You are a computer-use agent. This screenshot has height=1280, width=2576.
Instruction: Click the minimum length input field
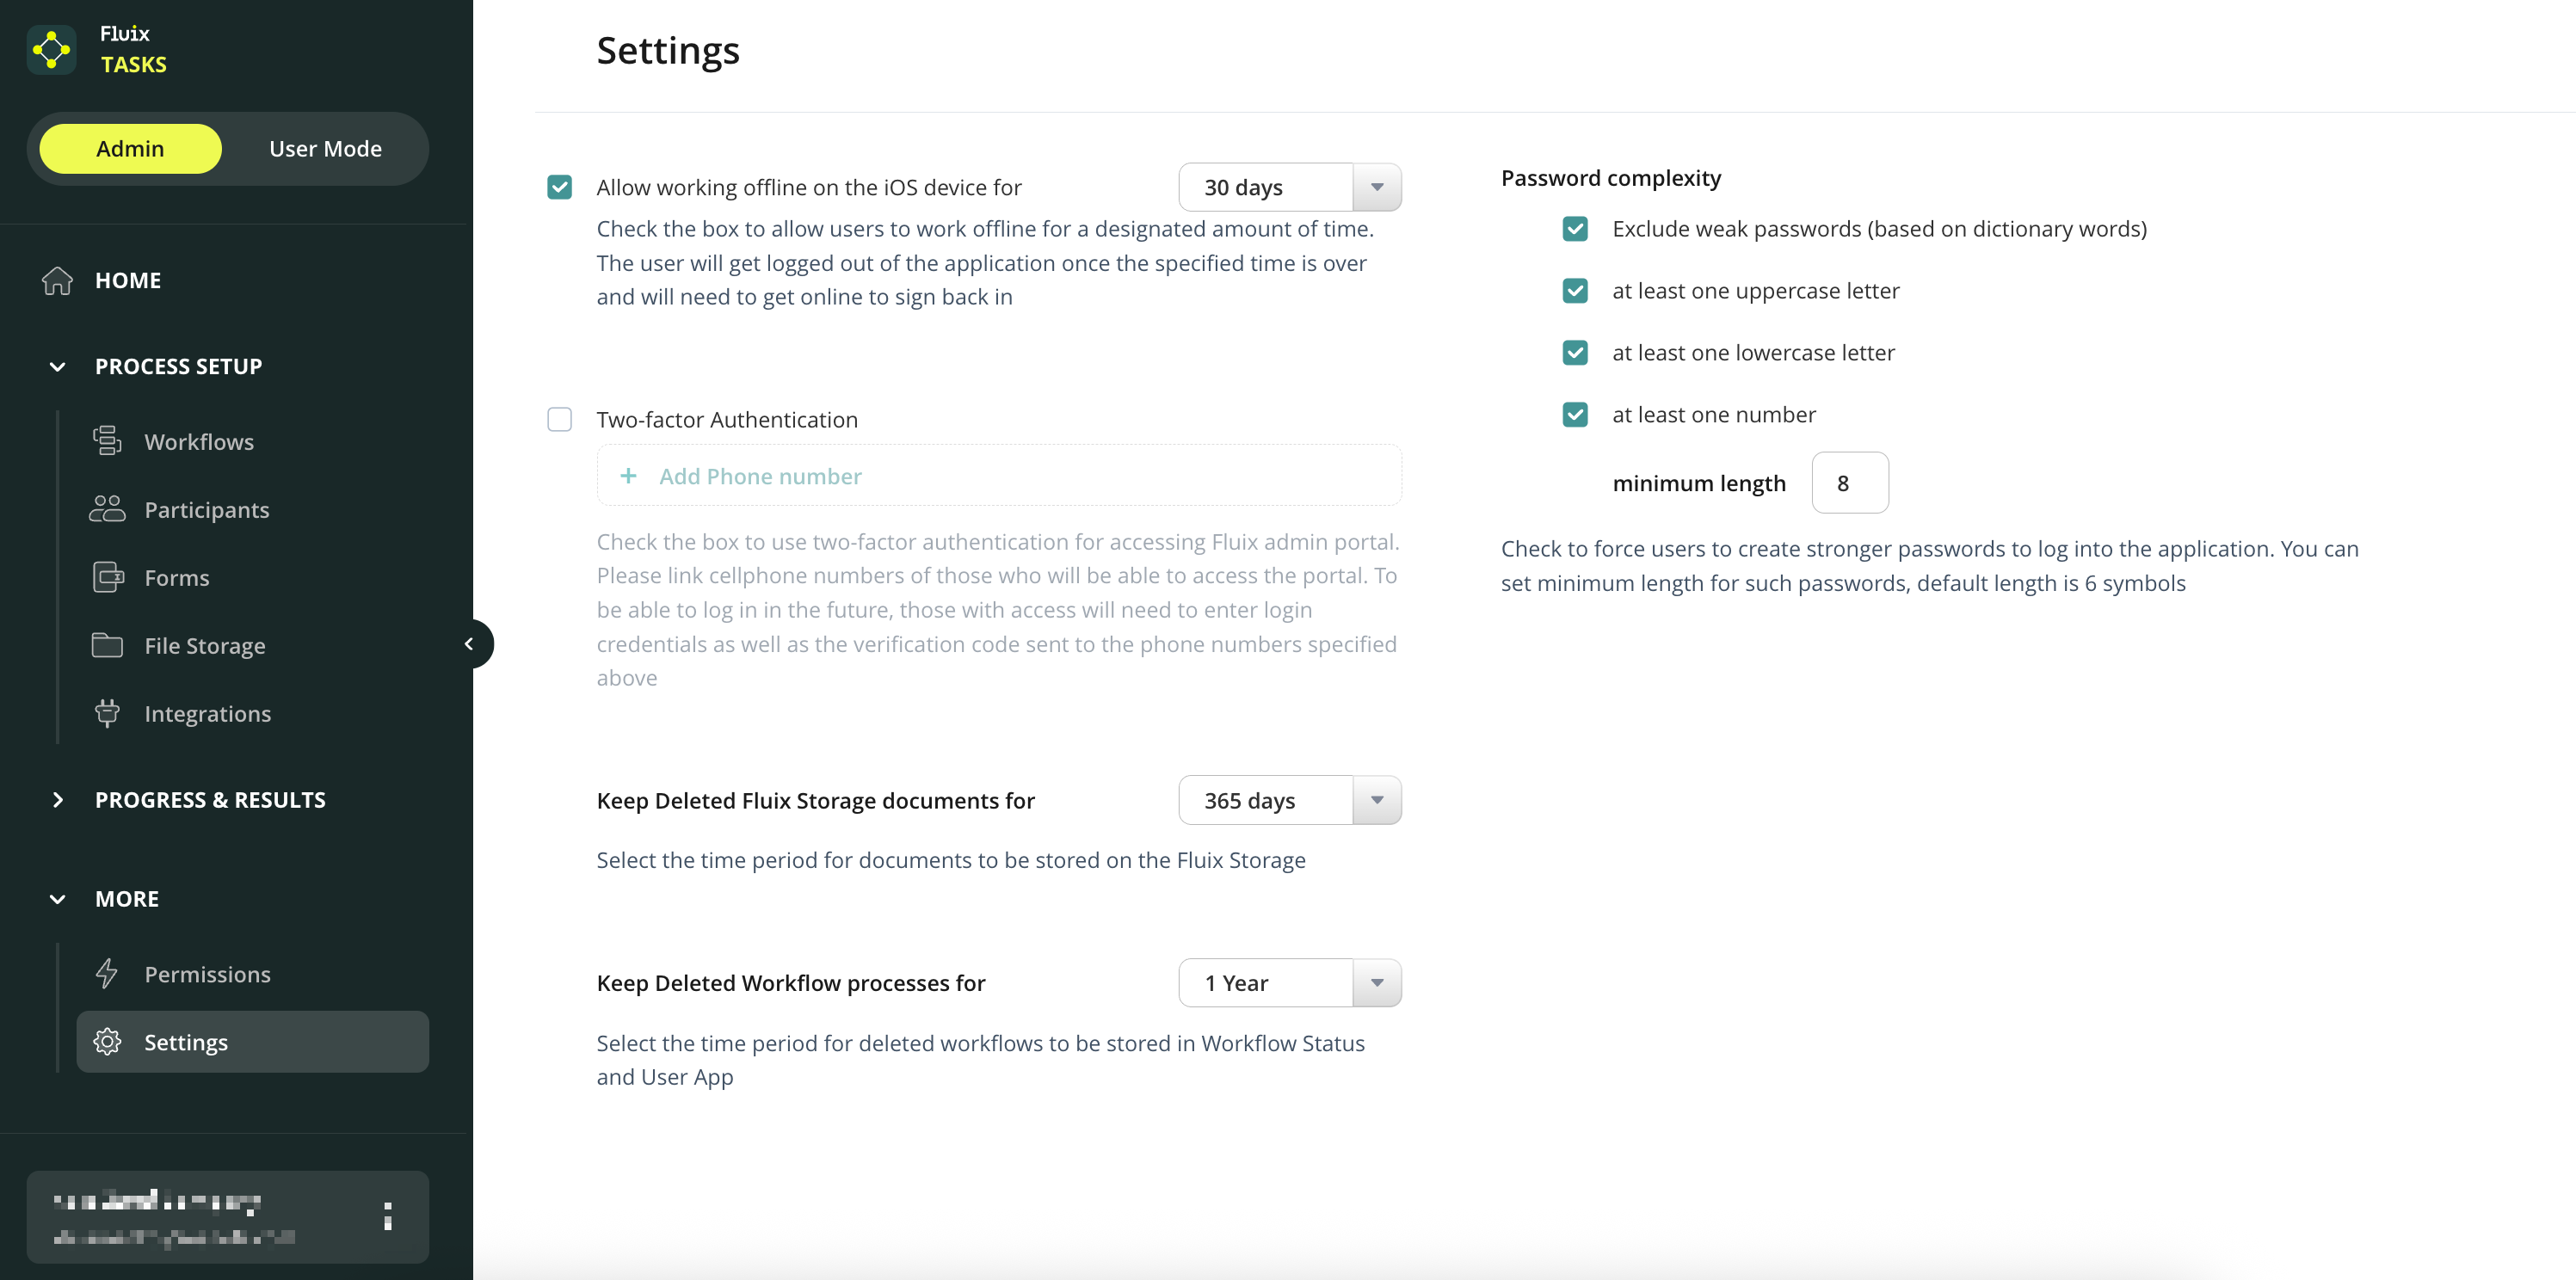click(1849, 483)
